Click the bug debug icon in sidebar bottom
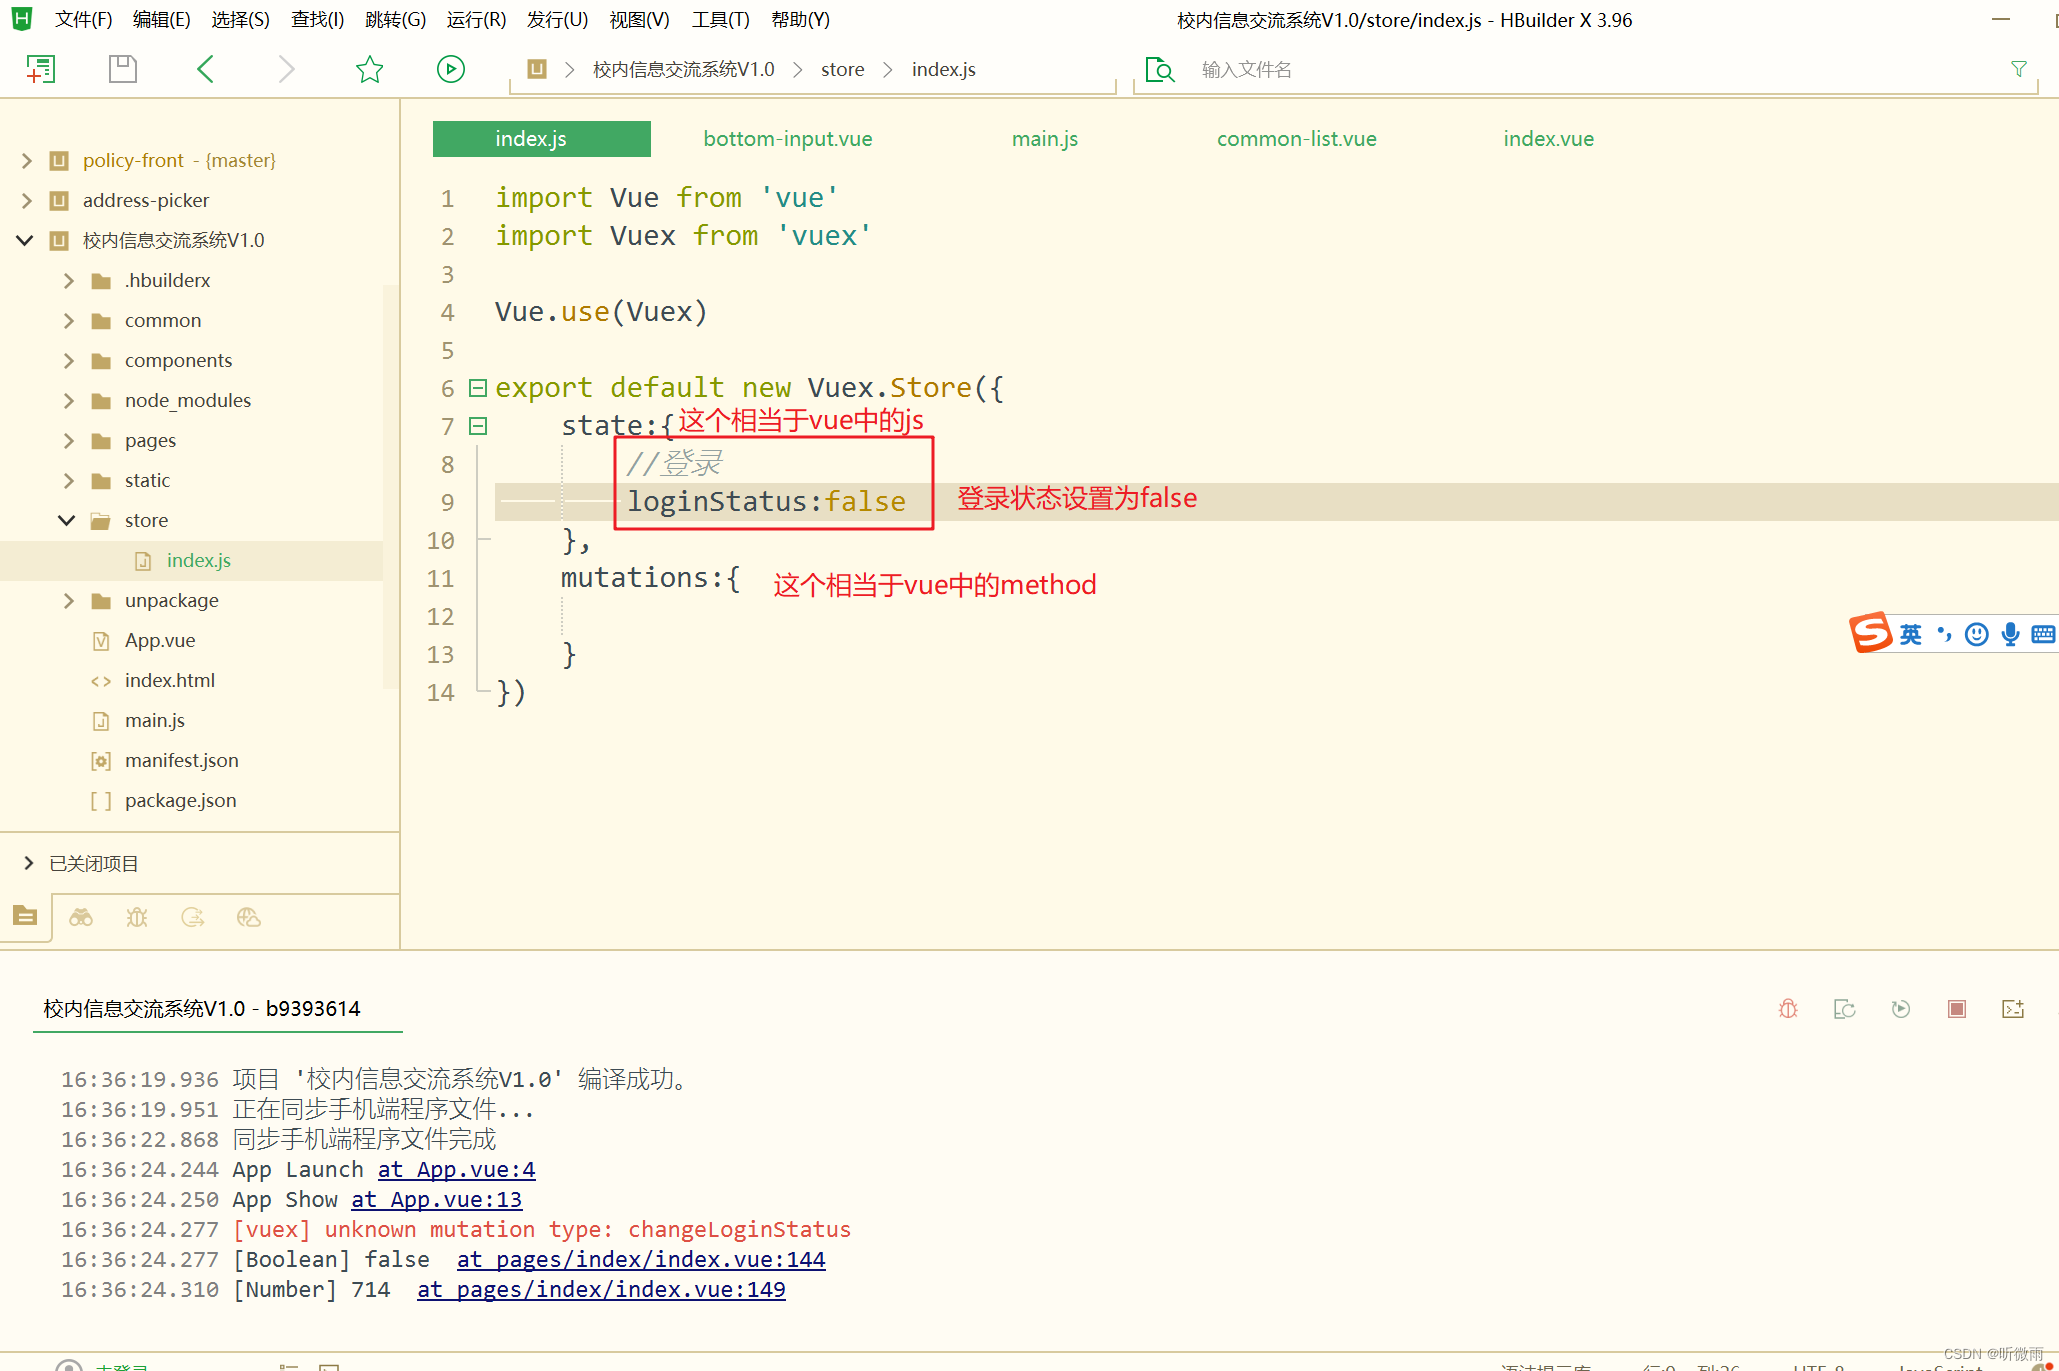 (137, 917)
